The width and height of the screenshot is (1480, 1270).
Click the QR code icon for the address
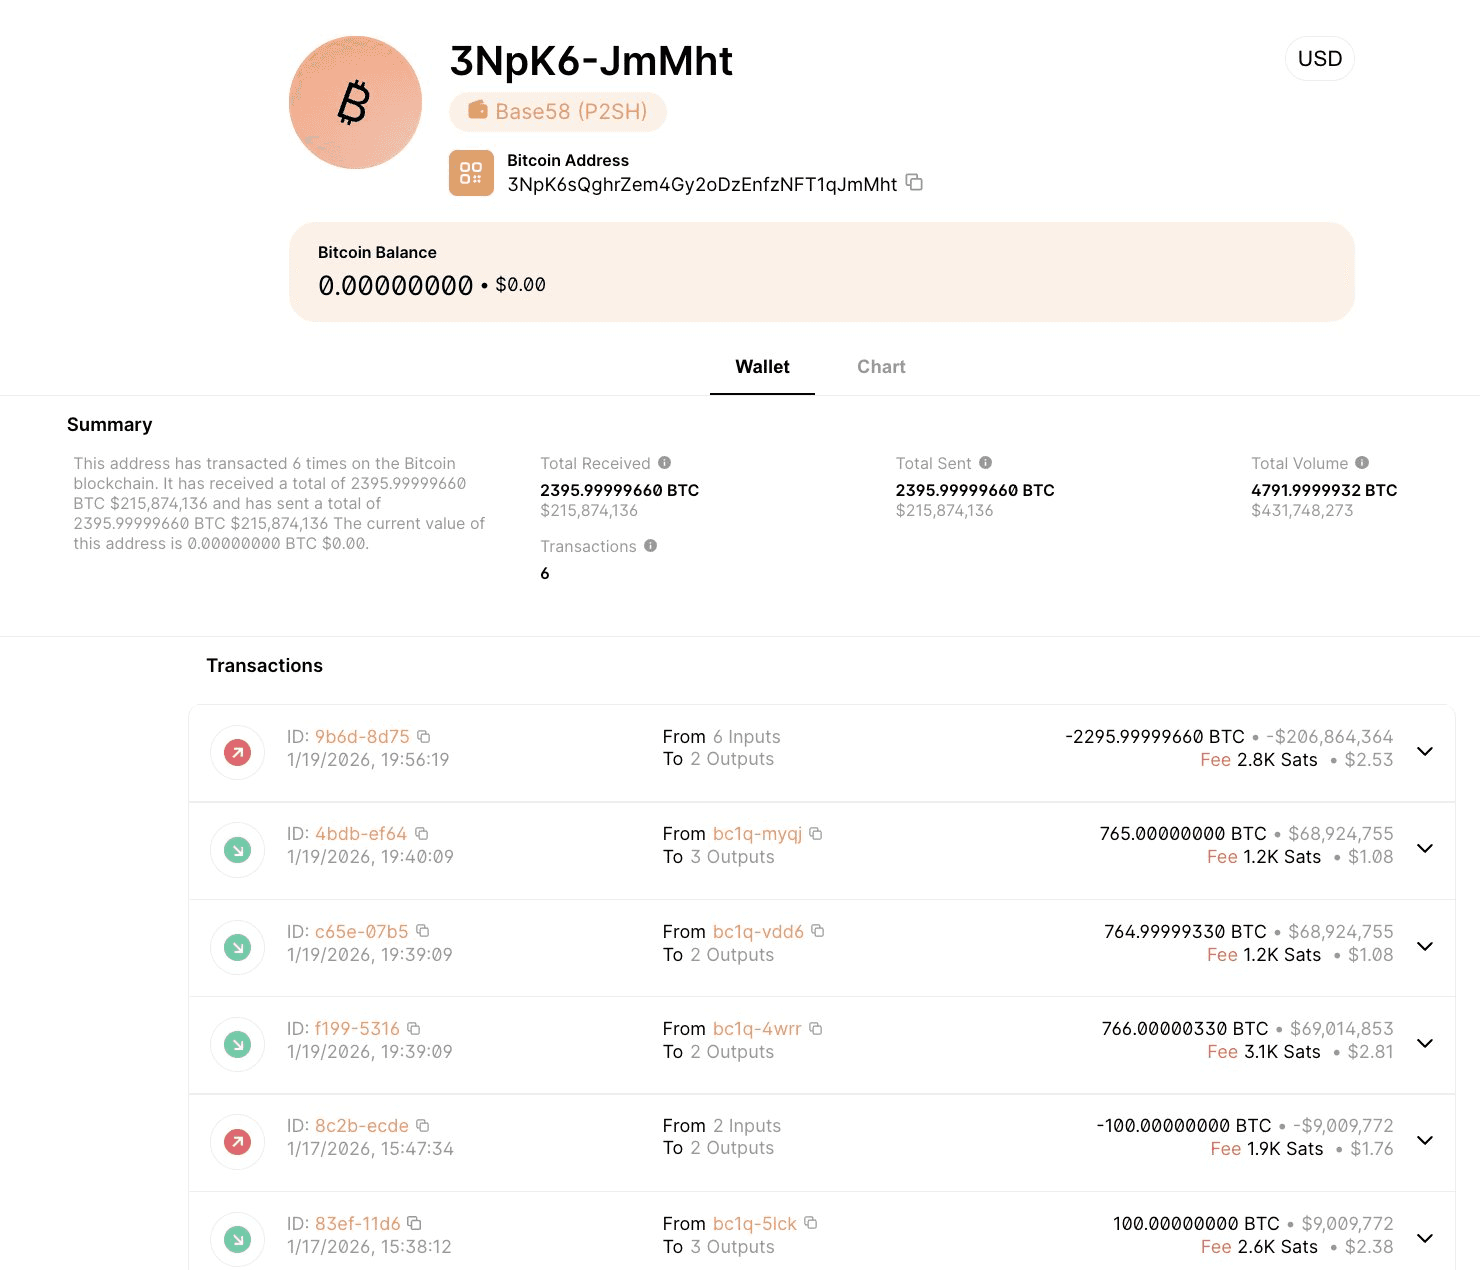coord(471,173)
